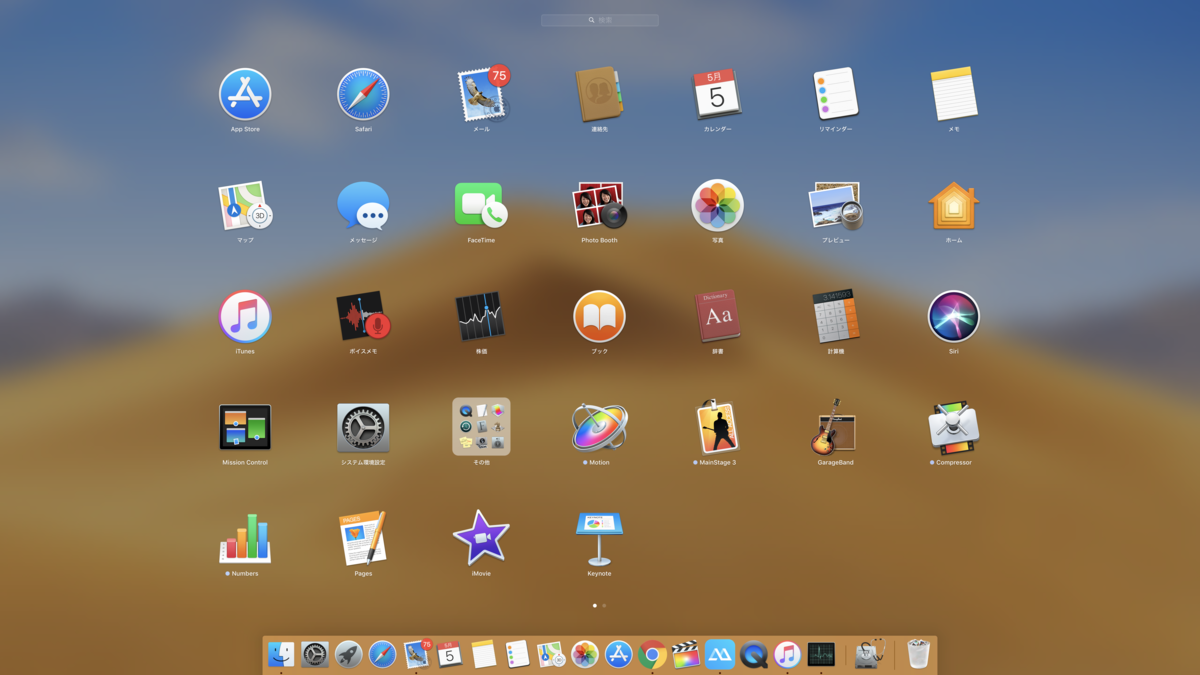Screen dimensions: 1200x675
Task: Open Reminders in the Dock
Action: click(x=517, y=654)
